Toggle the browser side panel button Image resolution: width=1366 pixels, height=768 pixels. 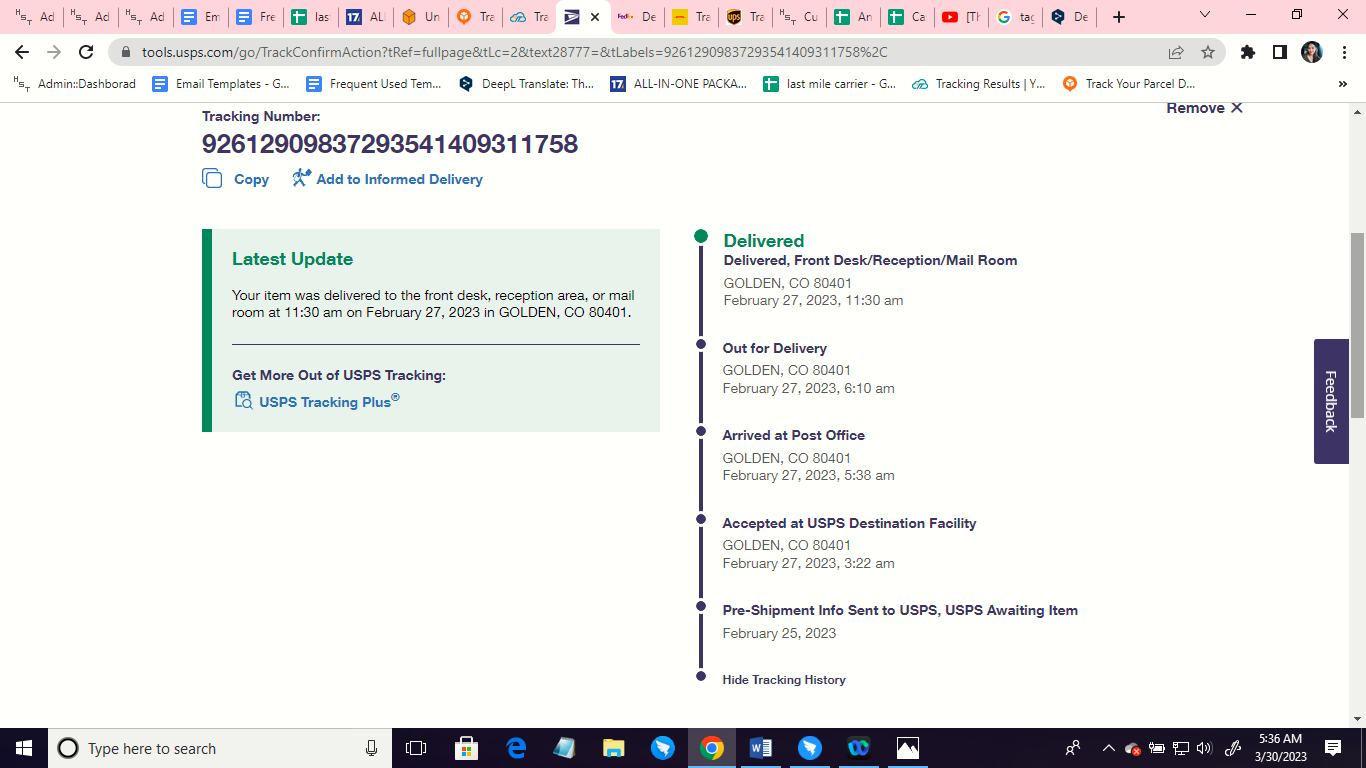(x=1279, y=52)
